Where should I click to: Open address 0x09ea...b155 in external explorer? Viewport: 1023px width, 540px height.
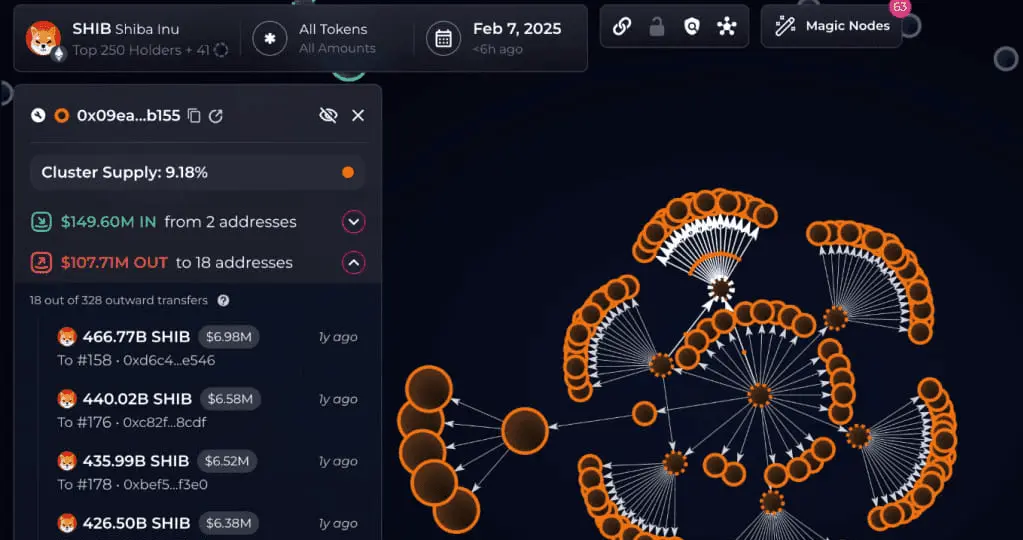(x=216, y=116)
